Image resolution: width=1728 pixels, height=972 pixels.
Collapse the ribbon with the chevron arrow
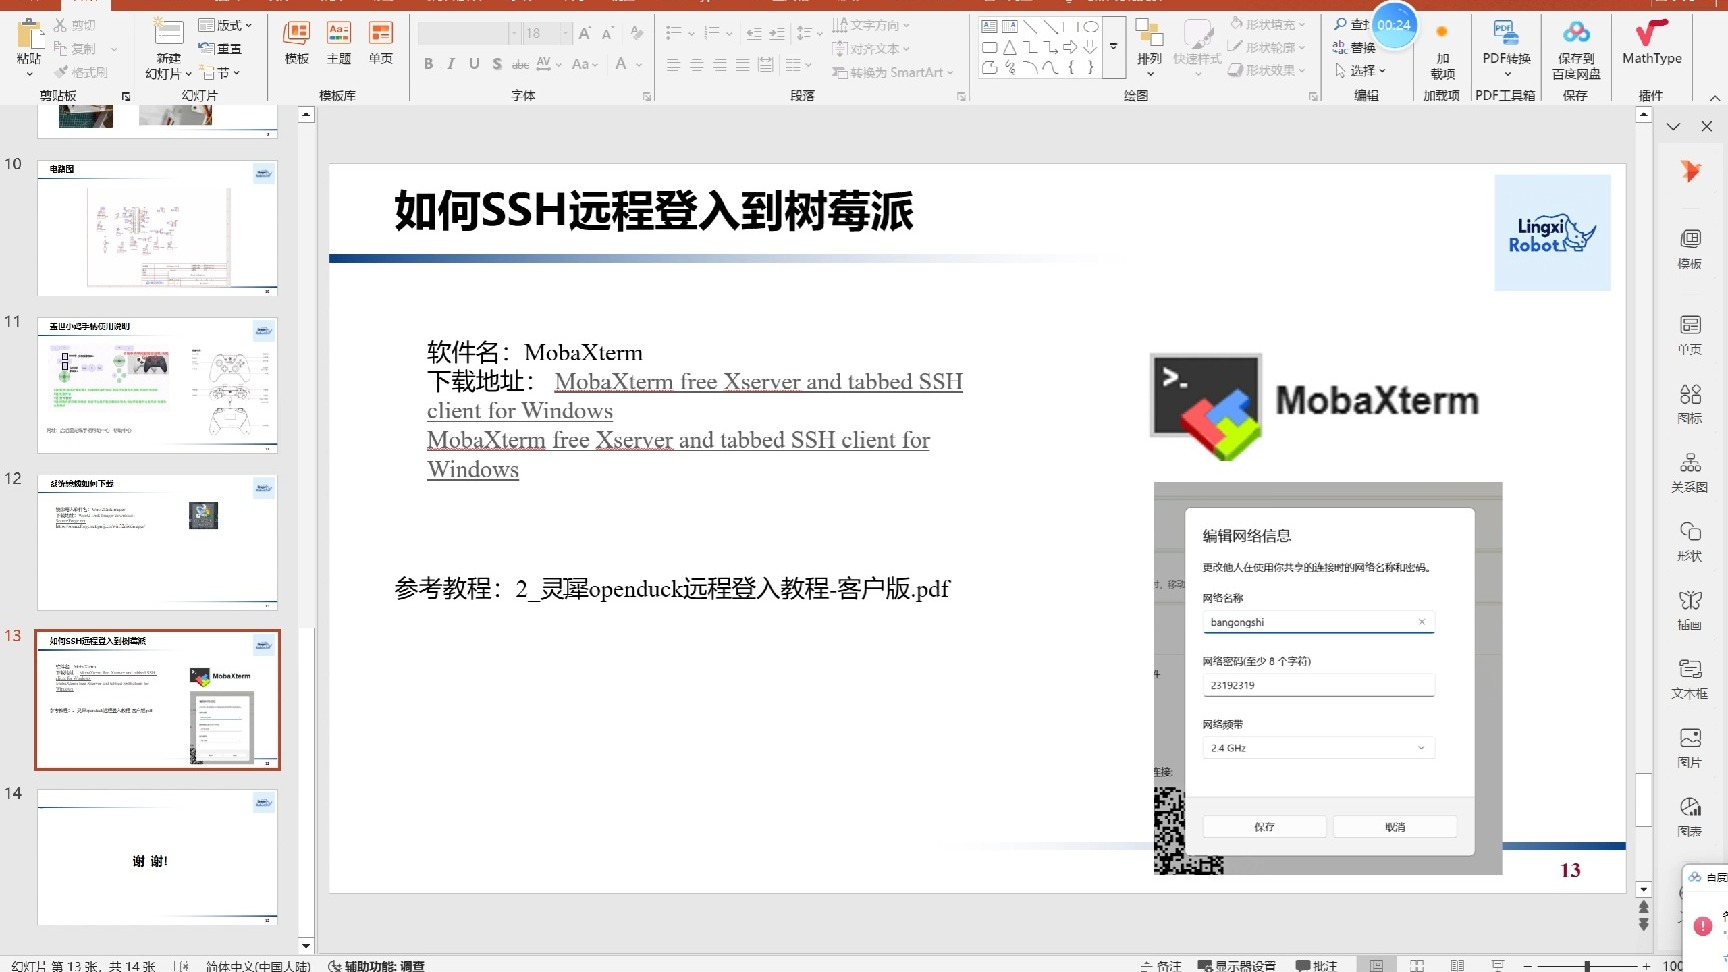click(1715, 96)
